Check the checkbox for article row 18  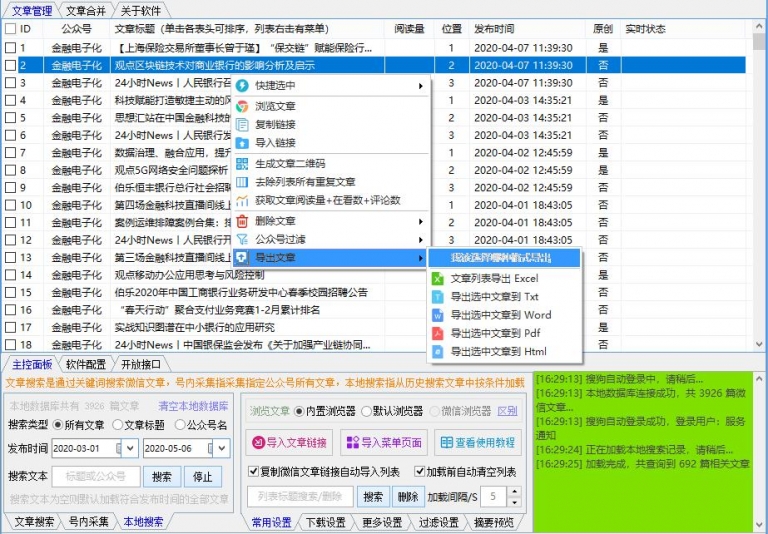pyautogui.click(x=10, y=345)
